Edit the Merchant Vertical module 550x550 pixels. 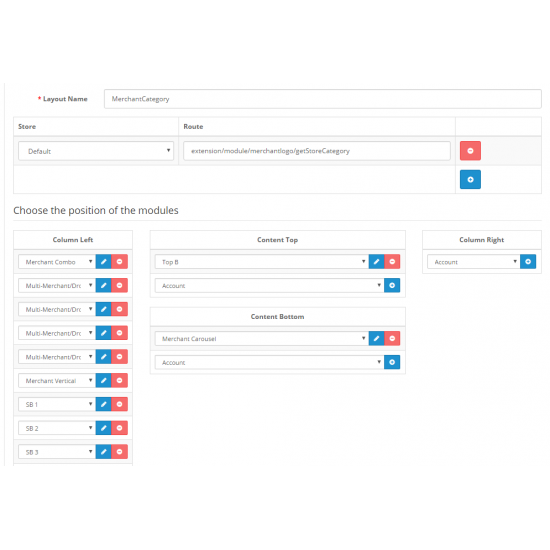click(103, 380)
